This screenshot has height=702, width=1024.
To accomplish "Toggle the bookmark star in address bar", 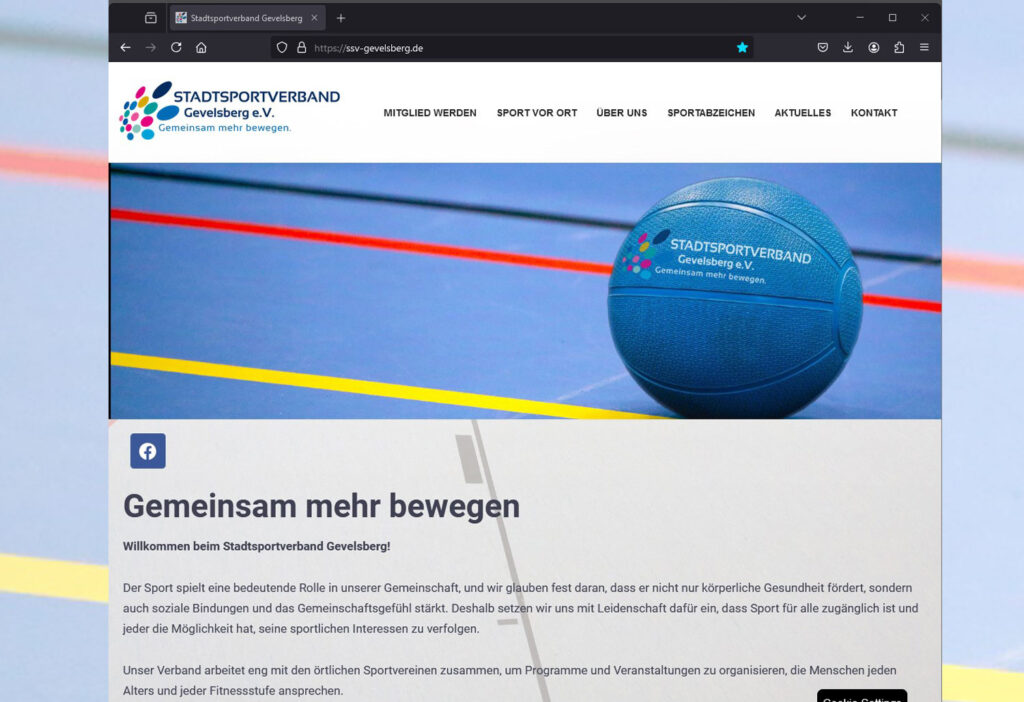I will 742,47.
